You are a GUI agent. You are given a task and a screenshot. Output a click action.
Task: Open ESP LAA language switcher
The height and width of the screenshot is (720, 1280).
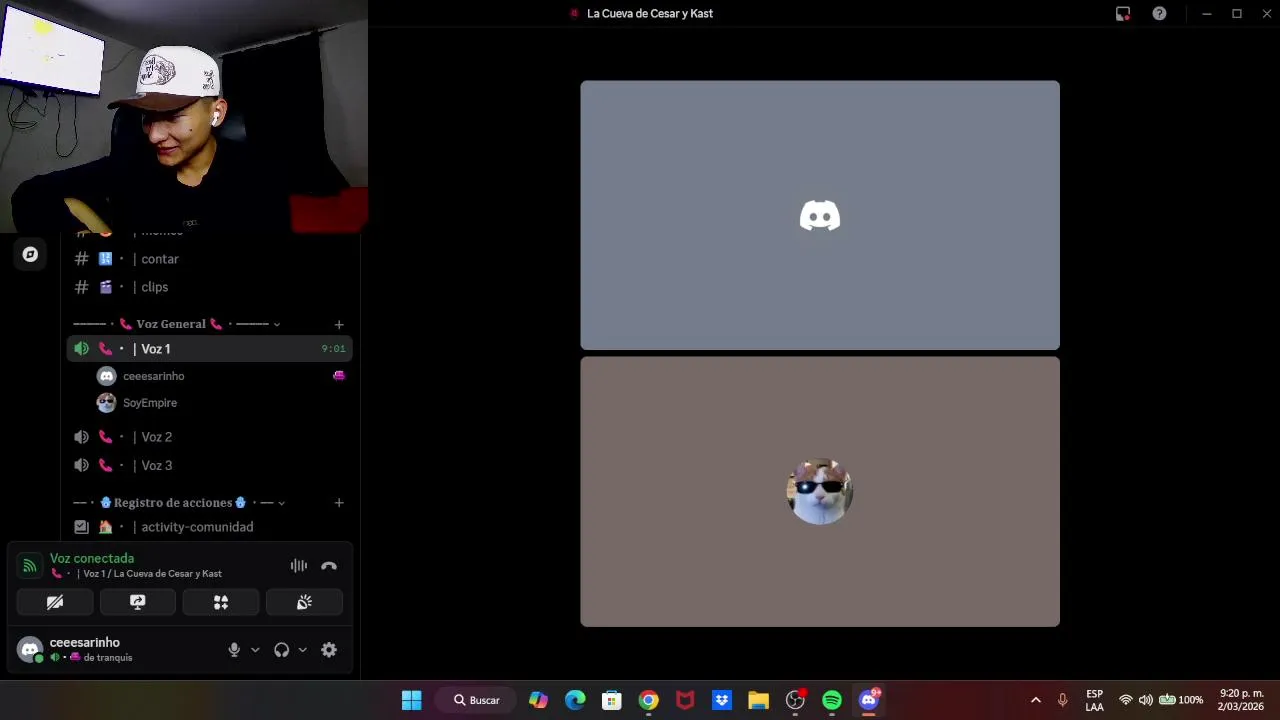click(x=1094, y=700)
